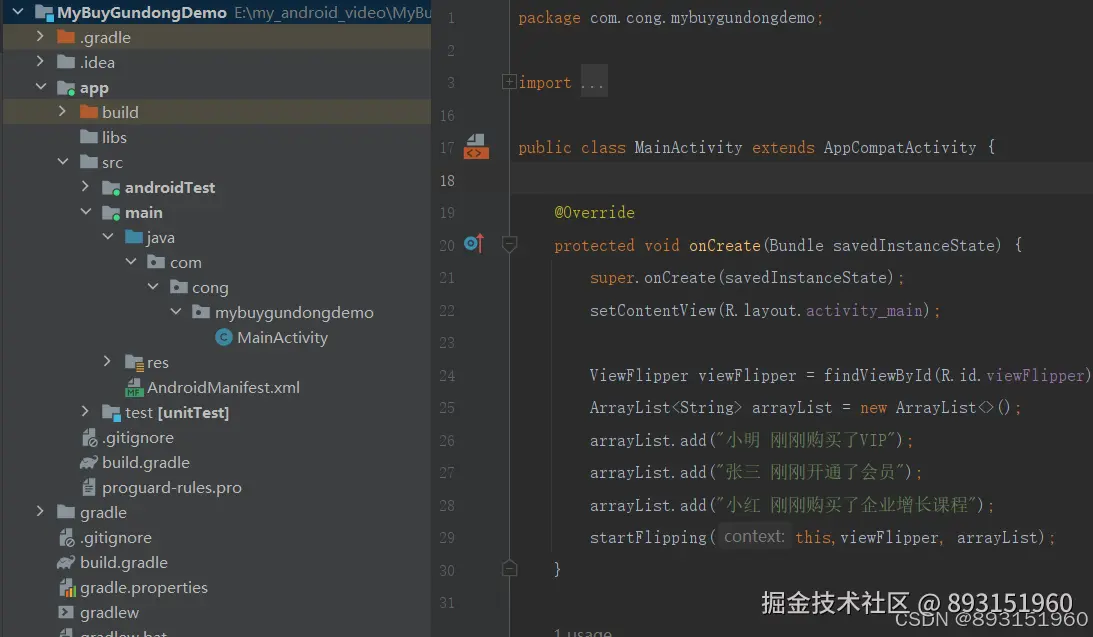Click the collapsed import ellipsis placeholder
Viewport: 1093px width, 637px height.
click(x=593, y=82)
